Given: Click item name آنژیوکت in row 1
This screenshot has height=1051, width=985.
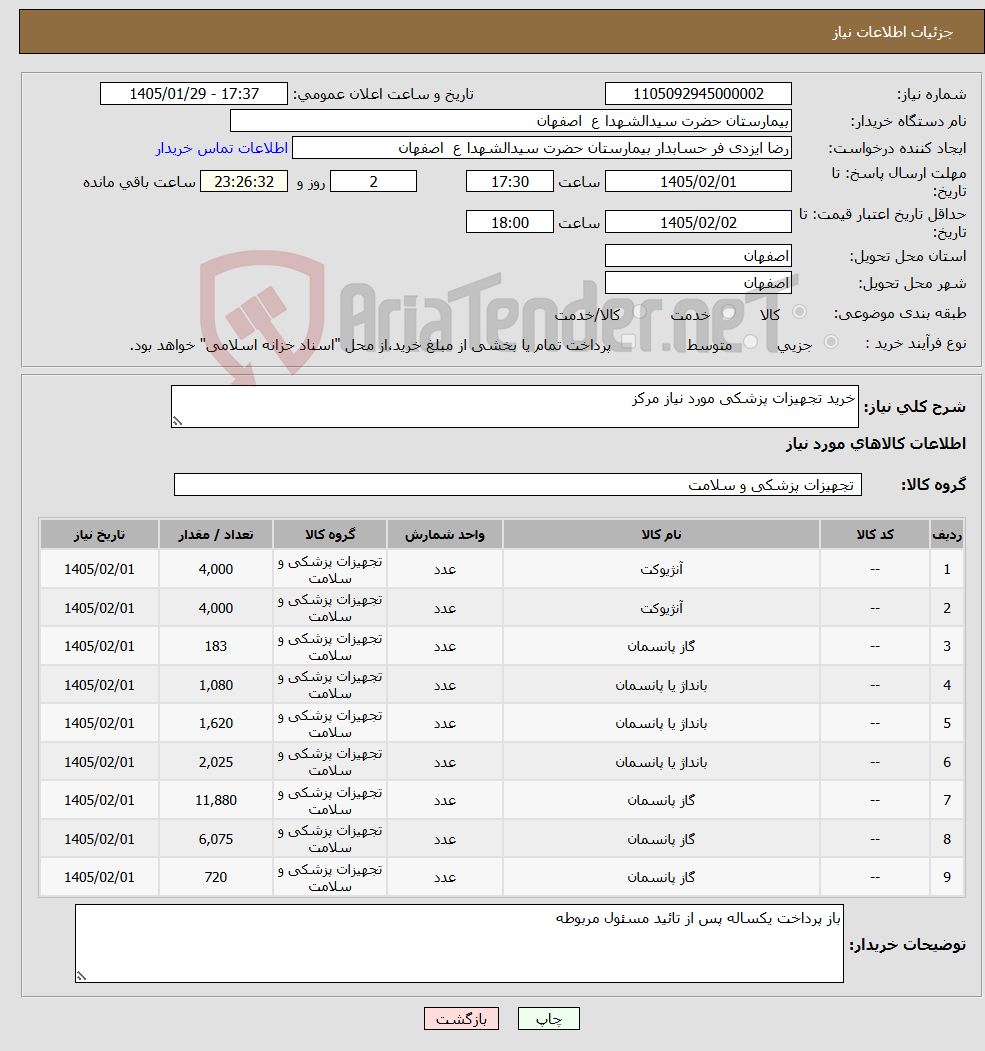Looking at the screenshot, I should click(661, 569).
